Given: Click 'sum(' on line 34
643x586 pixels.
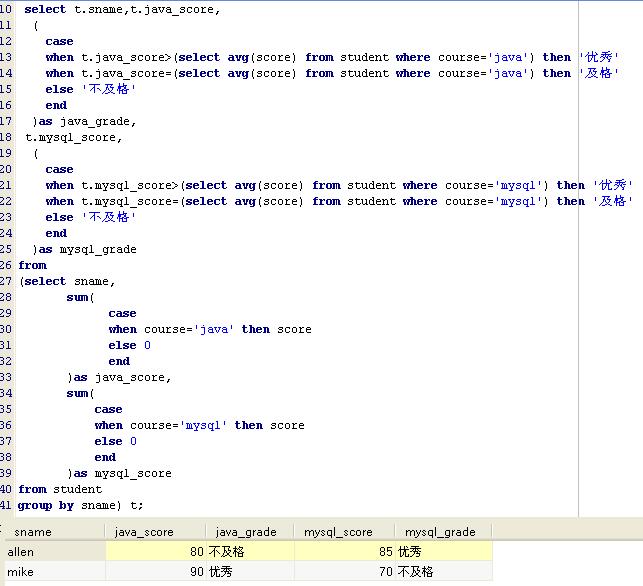Looking at the screenshot, I should (x=80, y=393).
